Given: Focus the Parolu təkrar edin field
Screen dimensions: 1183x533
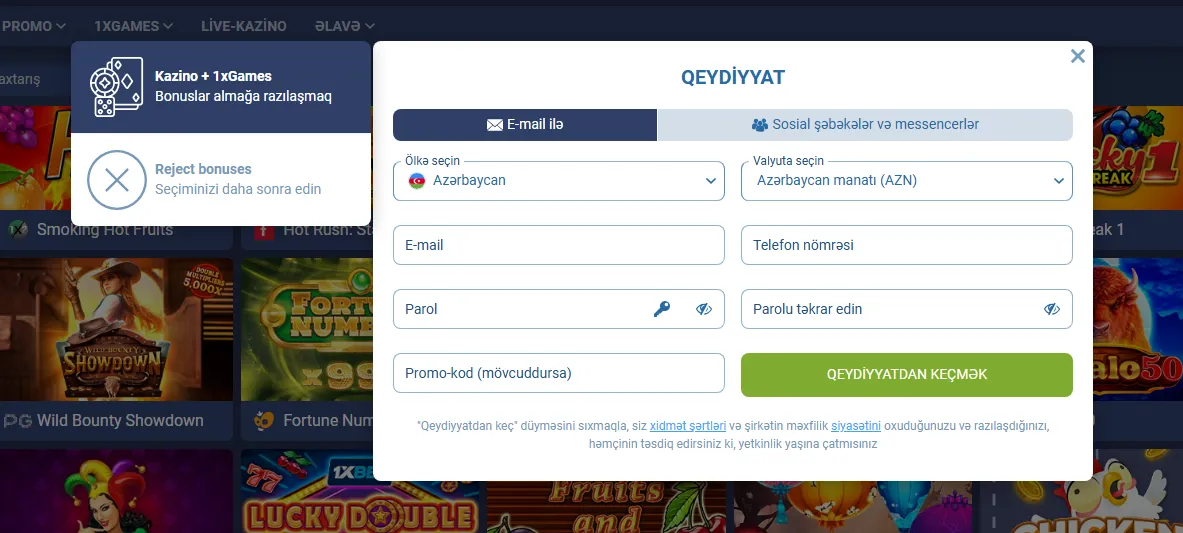Looking at the screenshot, I should click(907, 309).
